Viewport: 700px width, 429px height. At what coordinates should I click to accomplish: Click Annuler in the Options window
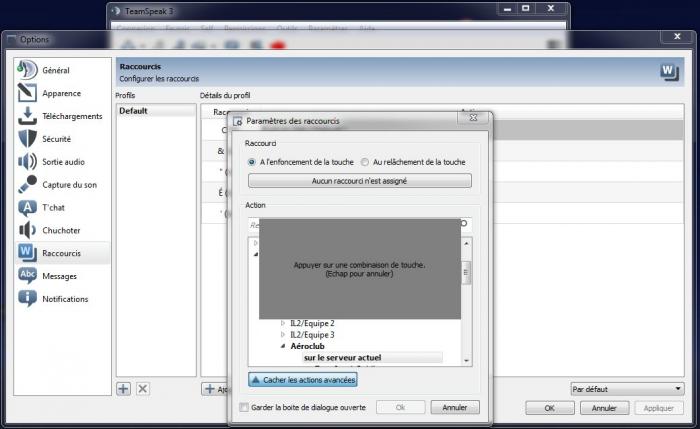point(604,408)
